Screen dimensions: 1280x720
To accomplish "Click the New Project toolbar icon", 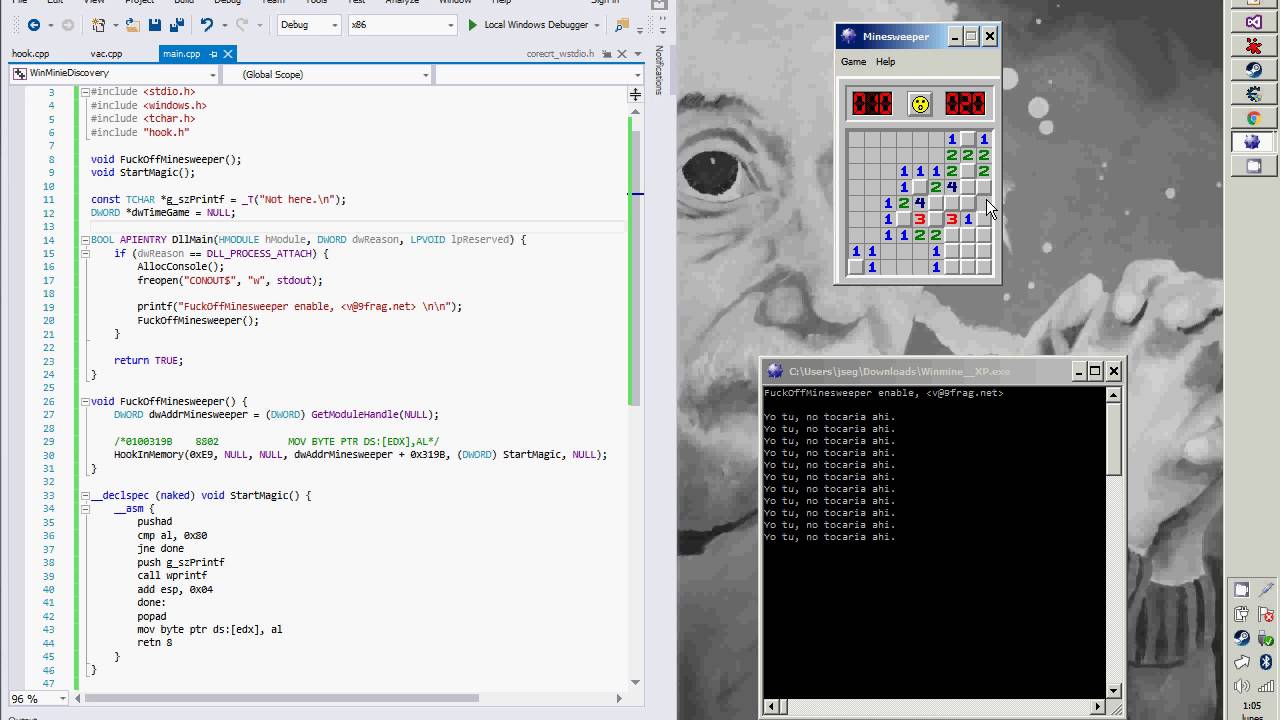I will (99, 25).
